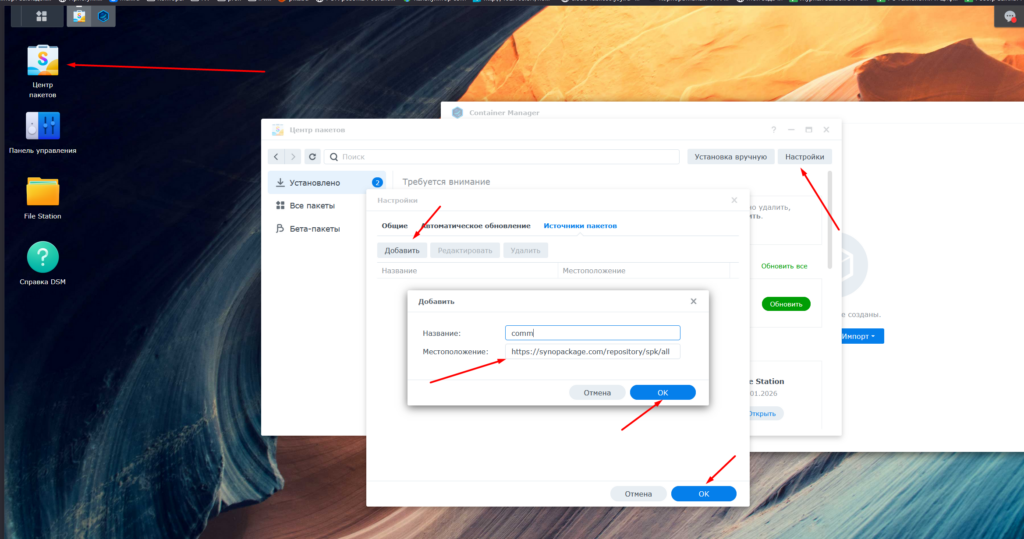This screenshot has height=539, width=1024.
Task: Open Справка DSM help icon
Action: point(42,257)
